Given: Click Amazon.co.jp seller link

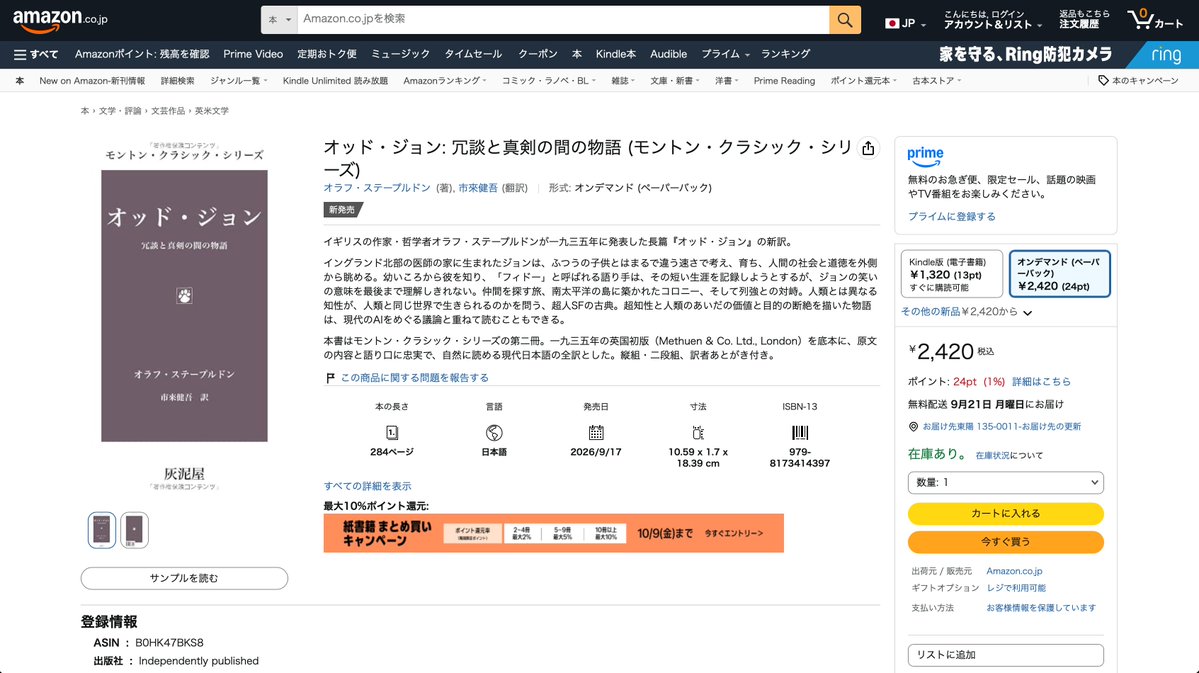Looking at the screenshot, I should 1014,571.
